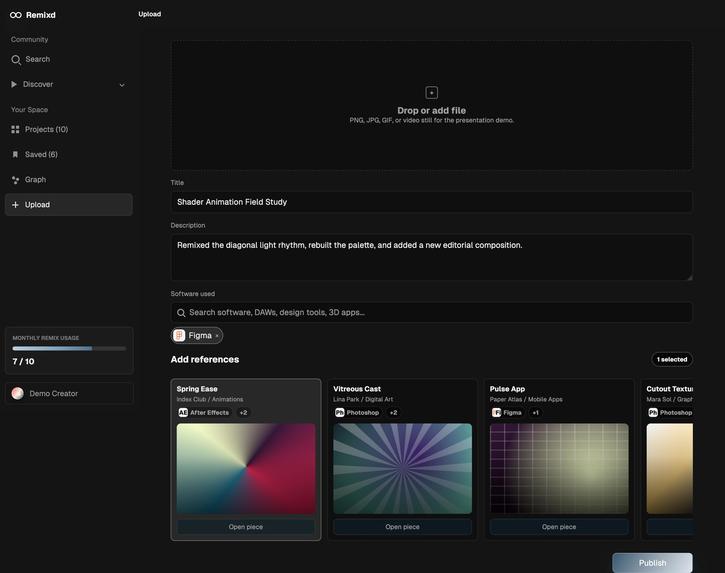This screenshot has height=573, width=725.
Task: Click the Discover play triangle icon
Action: (x=14, y=84)
